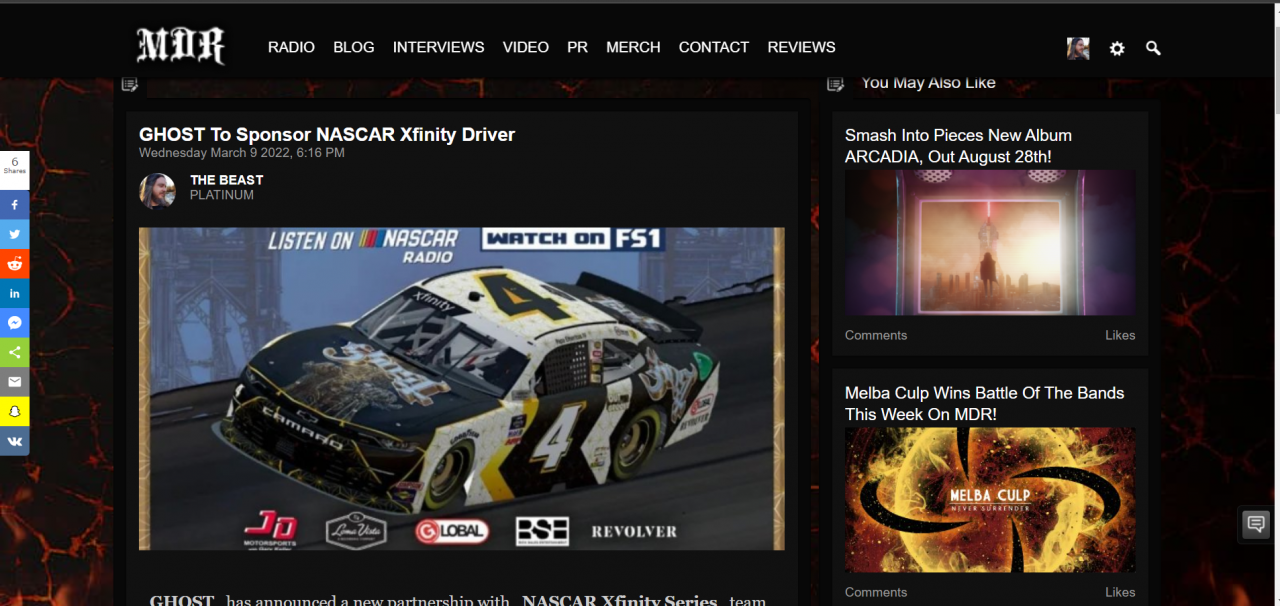Navigate to the MERCH page

[x=633, y=47]
